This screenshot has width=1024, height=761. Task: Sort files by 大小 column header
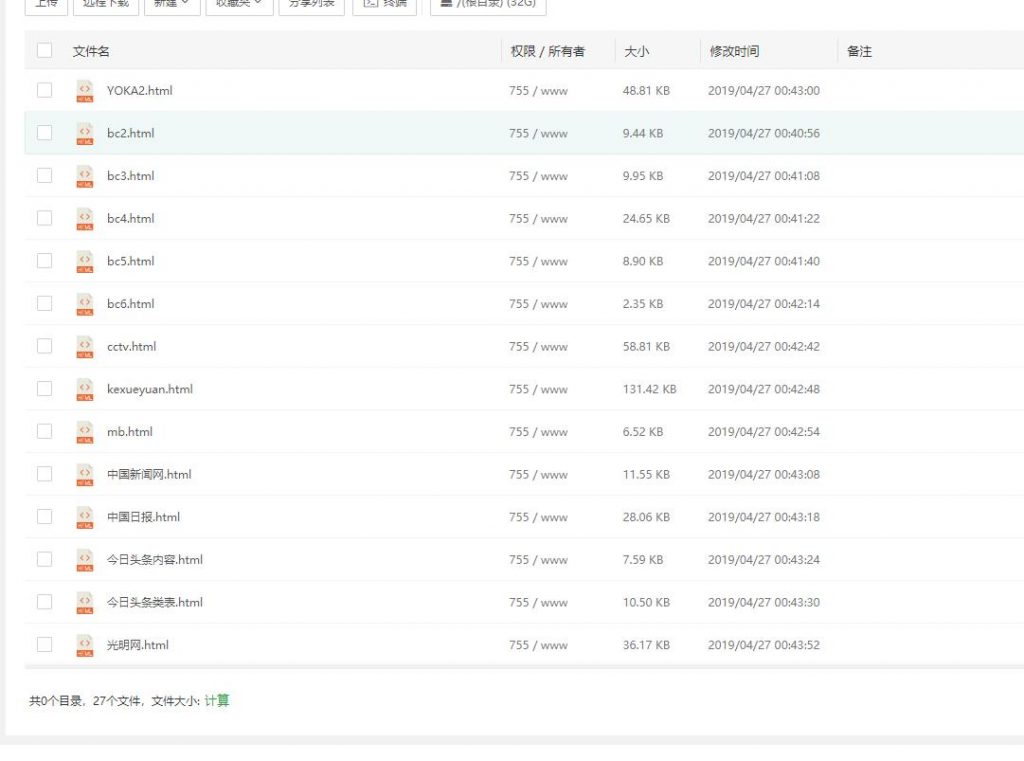(636, 51)
